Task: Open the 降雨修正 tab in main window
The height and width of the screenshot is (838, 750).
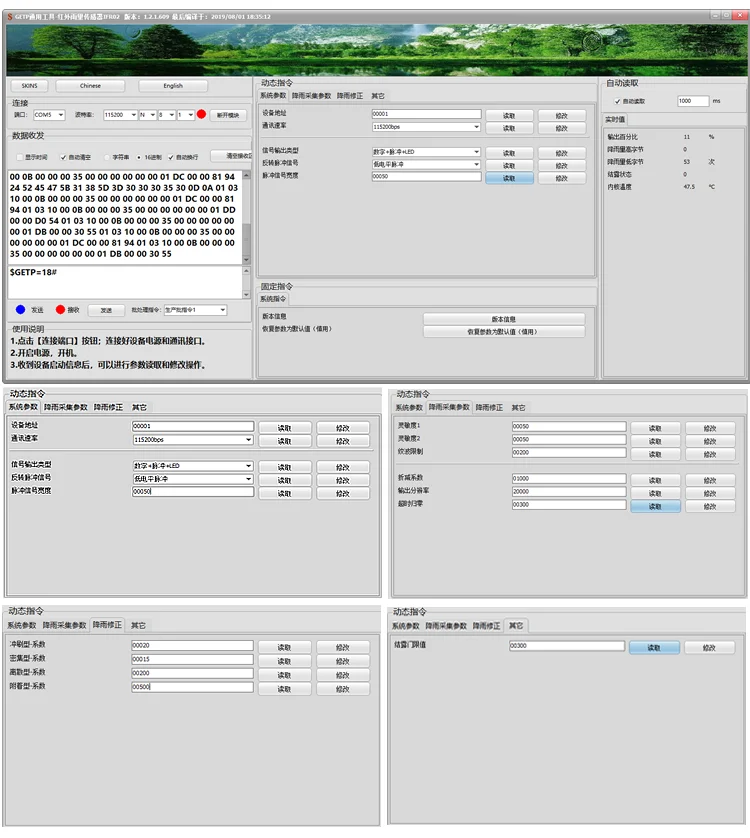Action: click(x=350, y=96)
